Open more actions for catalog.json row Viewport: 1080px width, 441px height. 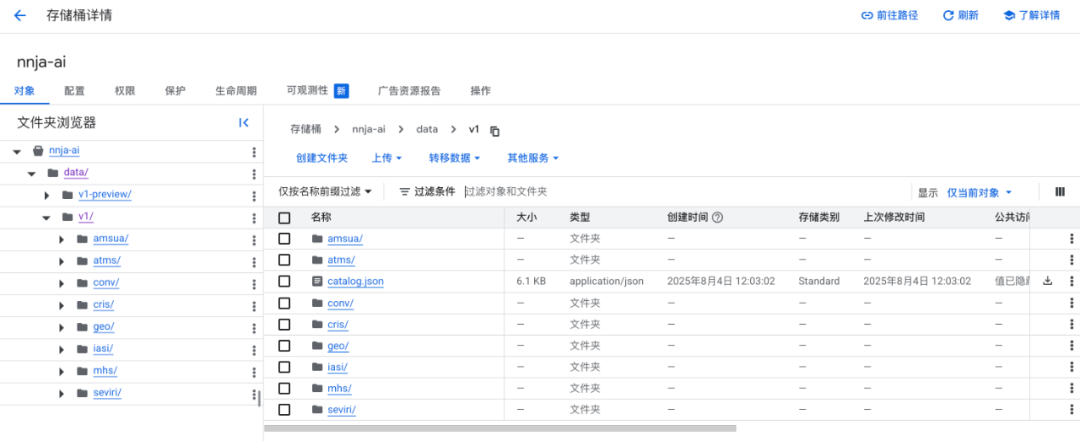click(1071, 281)
